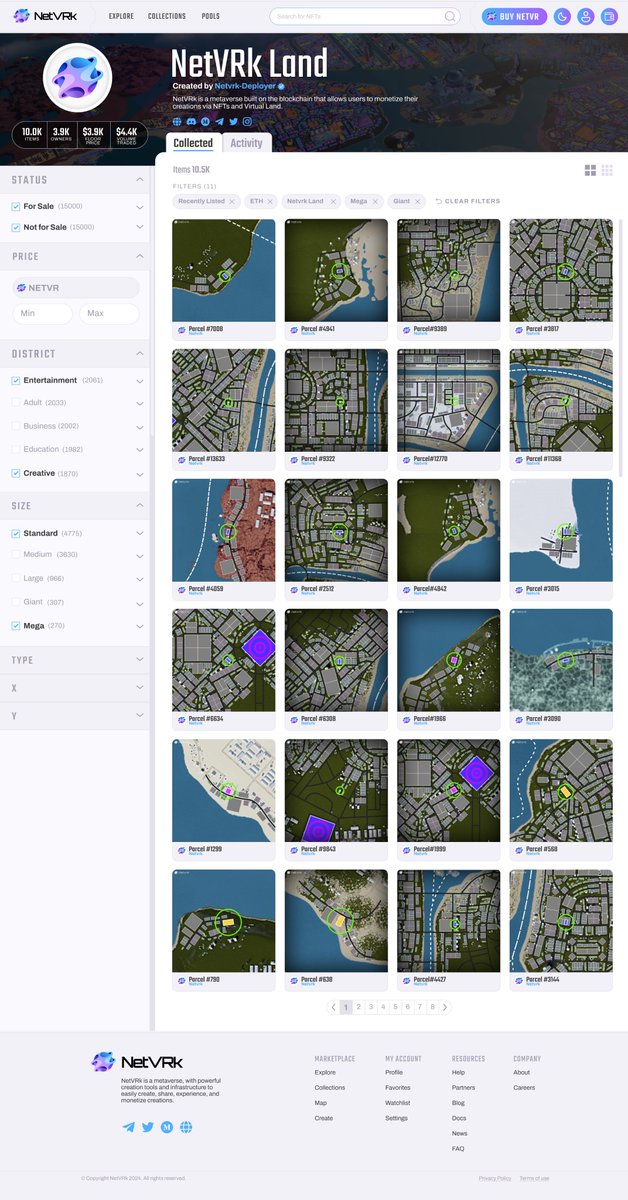Check the Education district checkbox
This screenshot has height=1200, width=628.
16,449
